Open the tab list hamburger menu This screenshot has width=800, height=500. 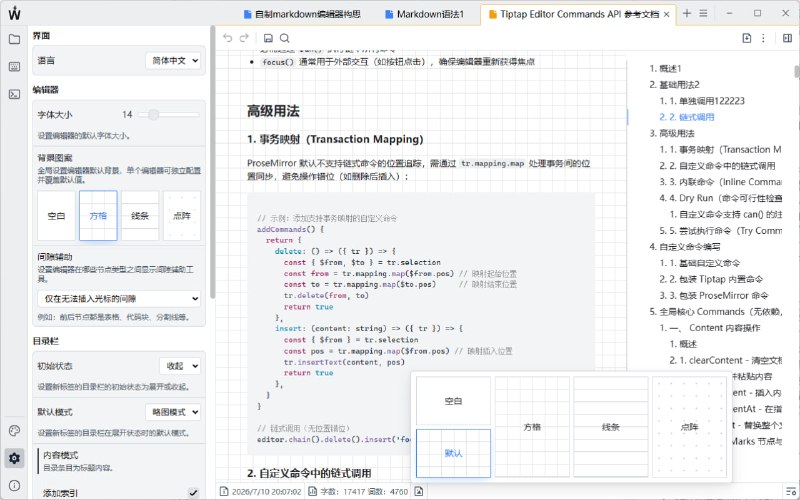tap(704, 14)
